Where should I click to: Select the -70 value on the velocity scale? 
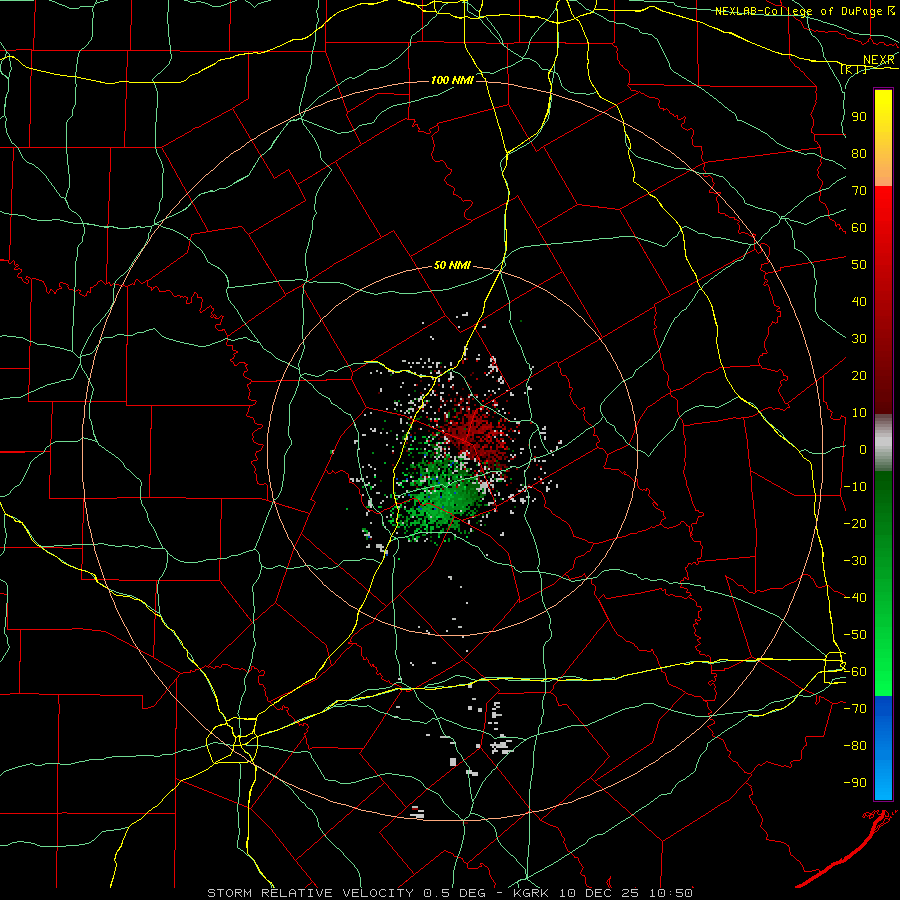click(x=855, y=709)
